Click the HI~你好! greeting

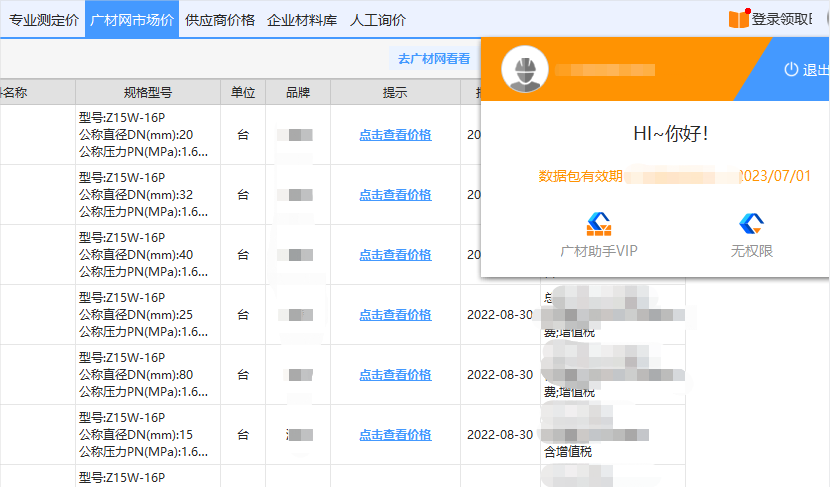point(670,133)
